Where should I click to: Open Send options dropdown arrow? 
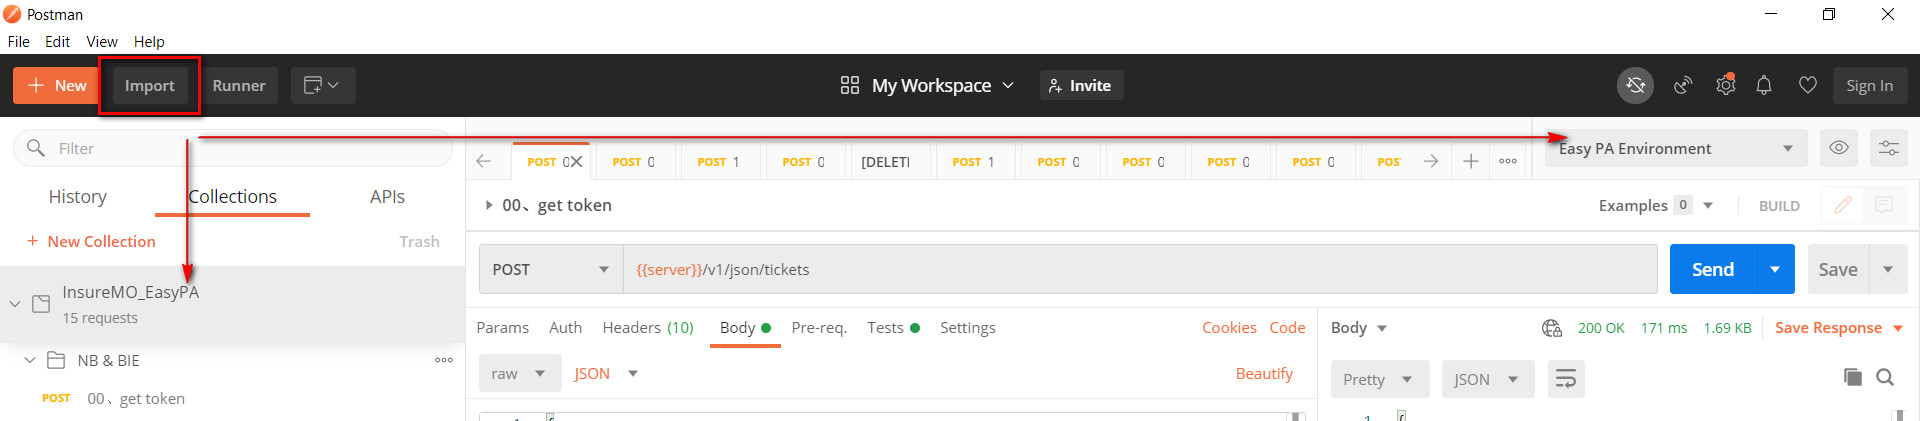point(1775,269)
